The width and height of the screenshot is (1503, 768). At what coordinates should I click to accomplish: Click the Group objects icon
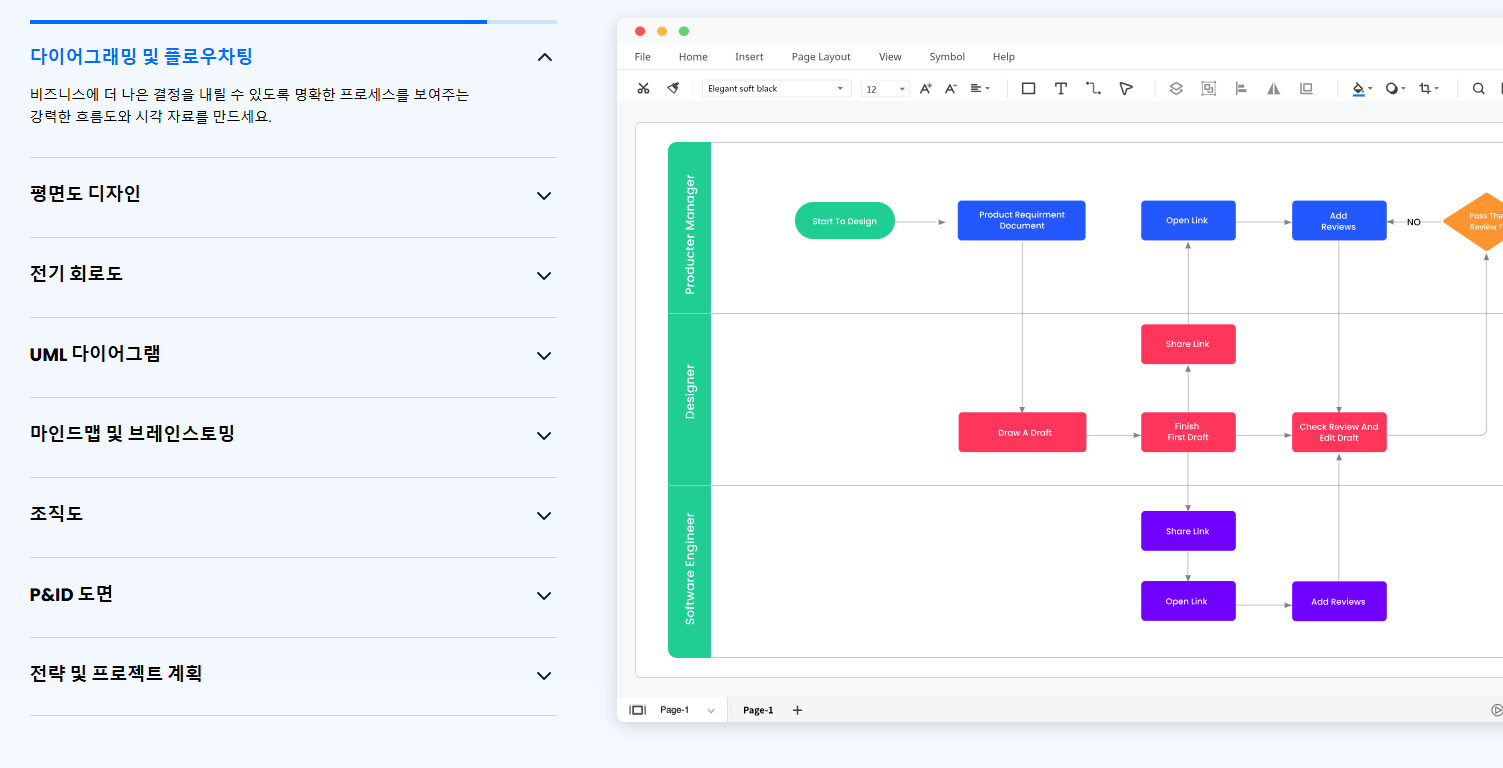(1208, 88)
